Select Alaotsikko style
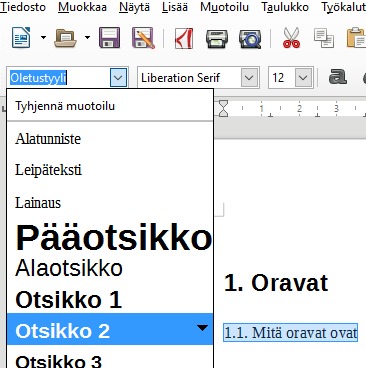 pos(110,268)
